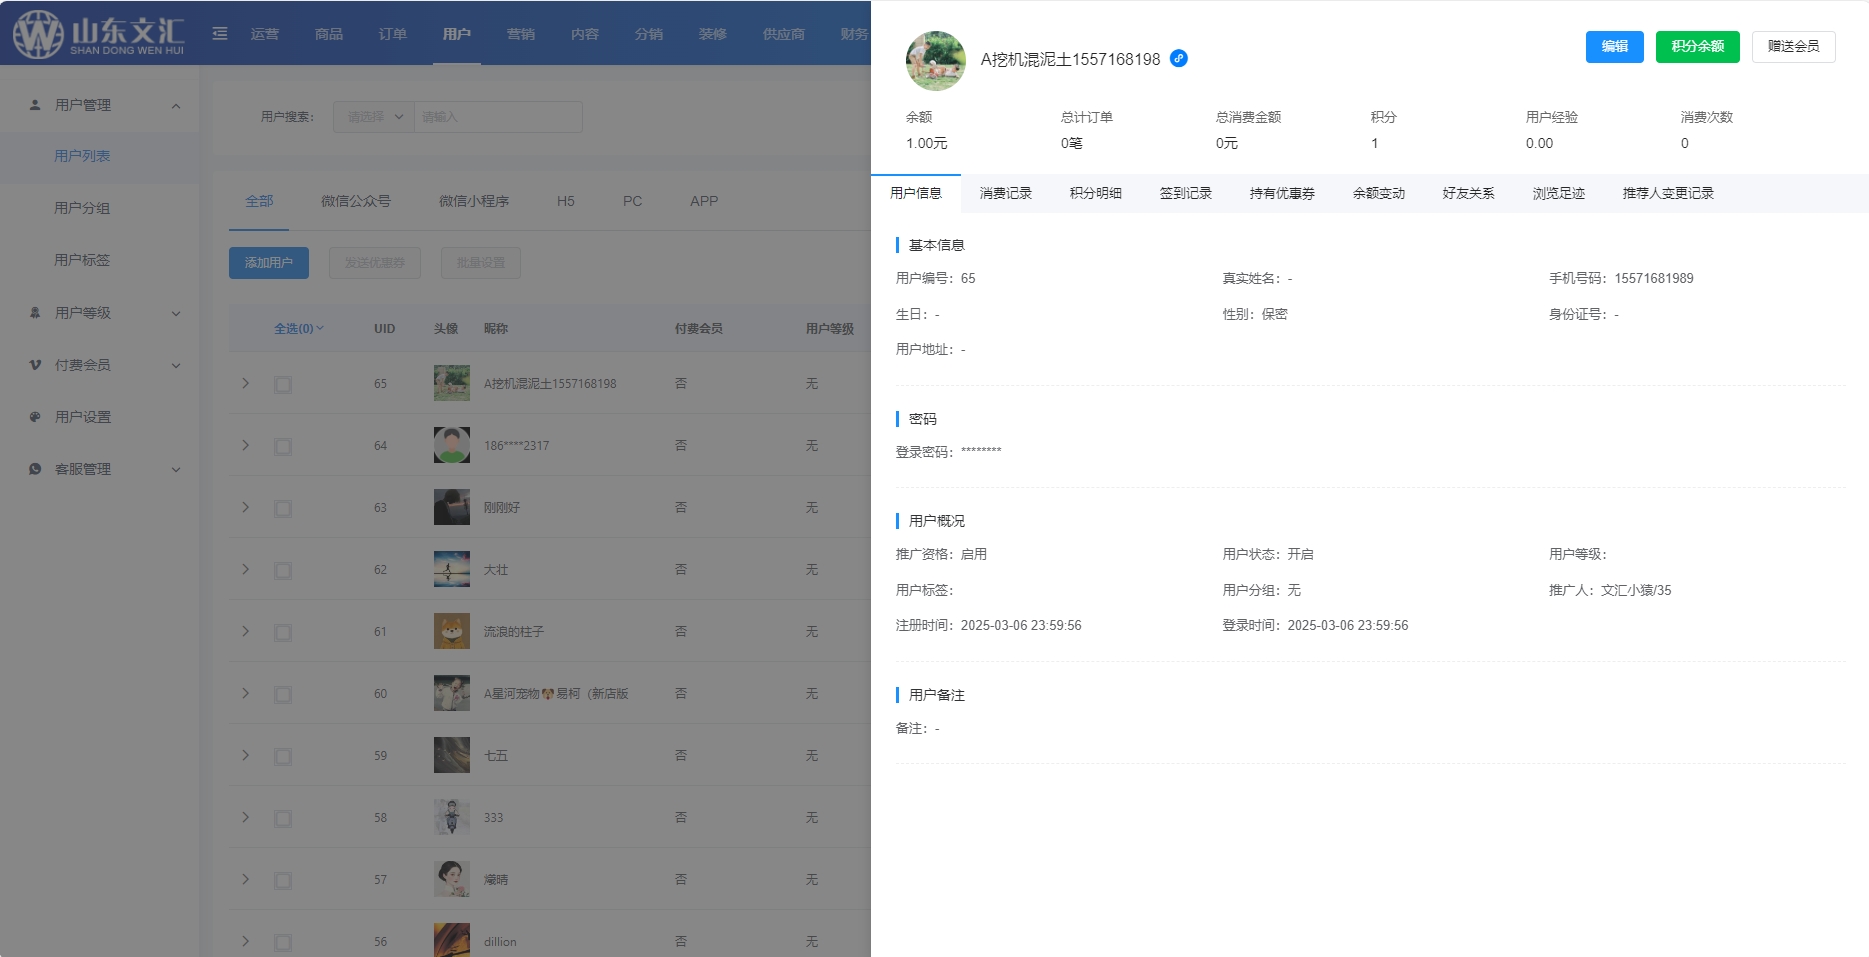Click the 赠送会员 button
This screenshot has height=957, width=1869.
tap(1793, 46)
